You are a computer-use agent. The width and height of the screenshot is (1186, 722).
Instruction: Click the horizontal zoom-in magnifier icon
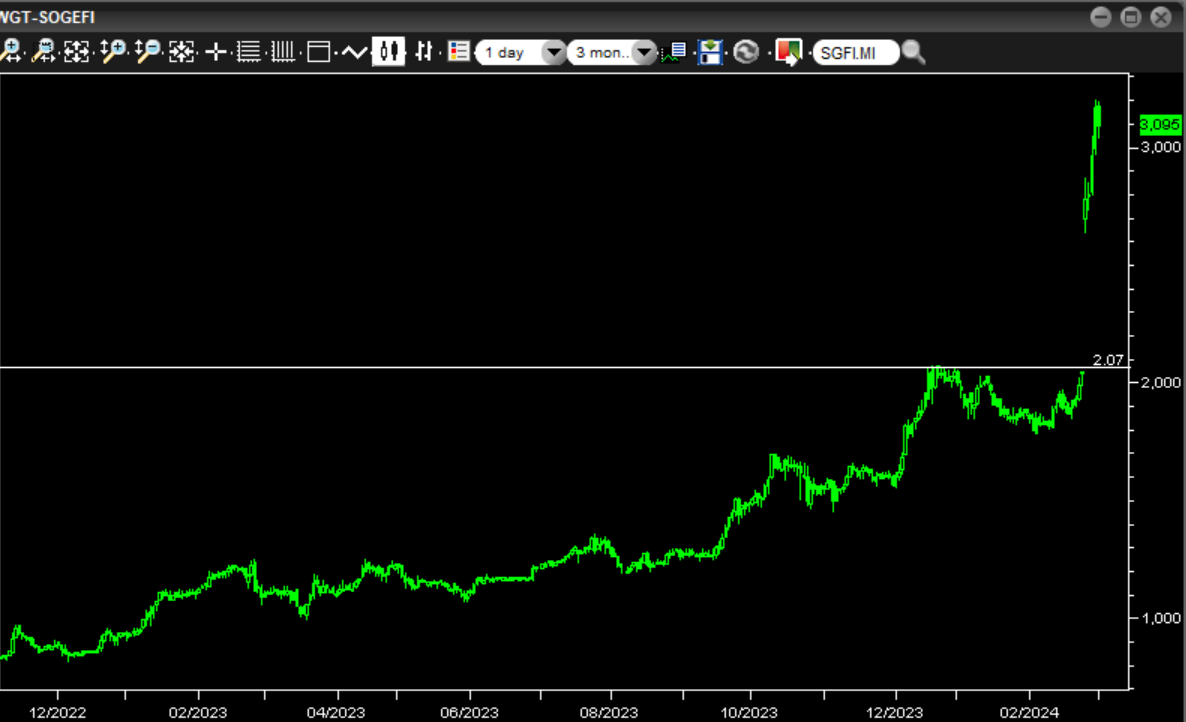click(x=11, y=51)
